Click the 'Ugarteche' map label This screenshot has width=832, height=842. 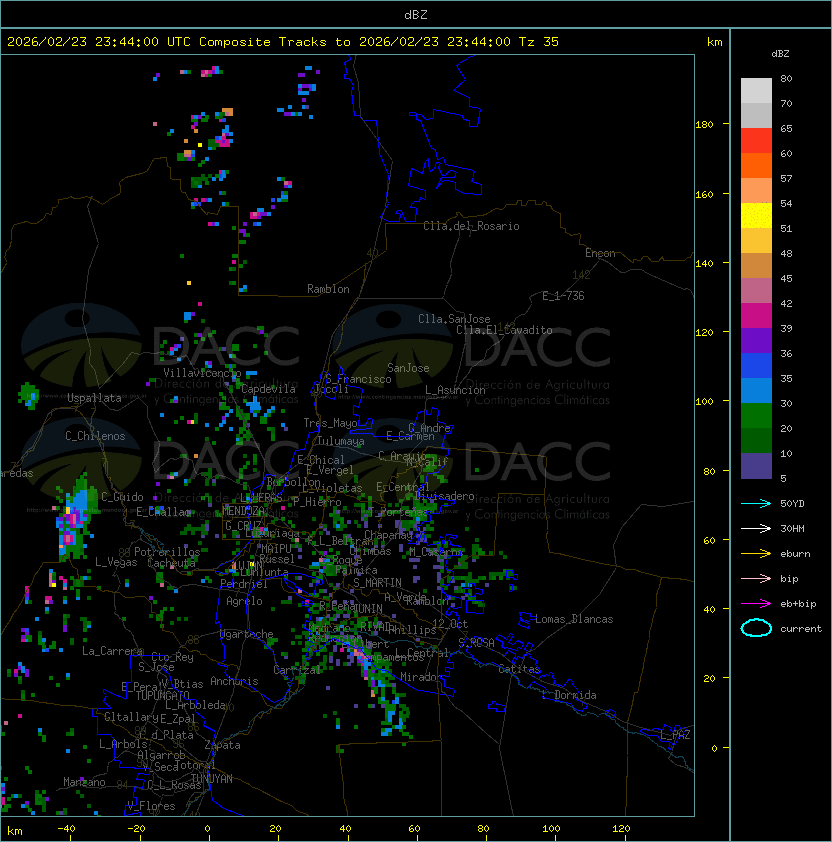(247, 635)
